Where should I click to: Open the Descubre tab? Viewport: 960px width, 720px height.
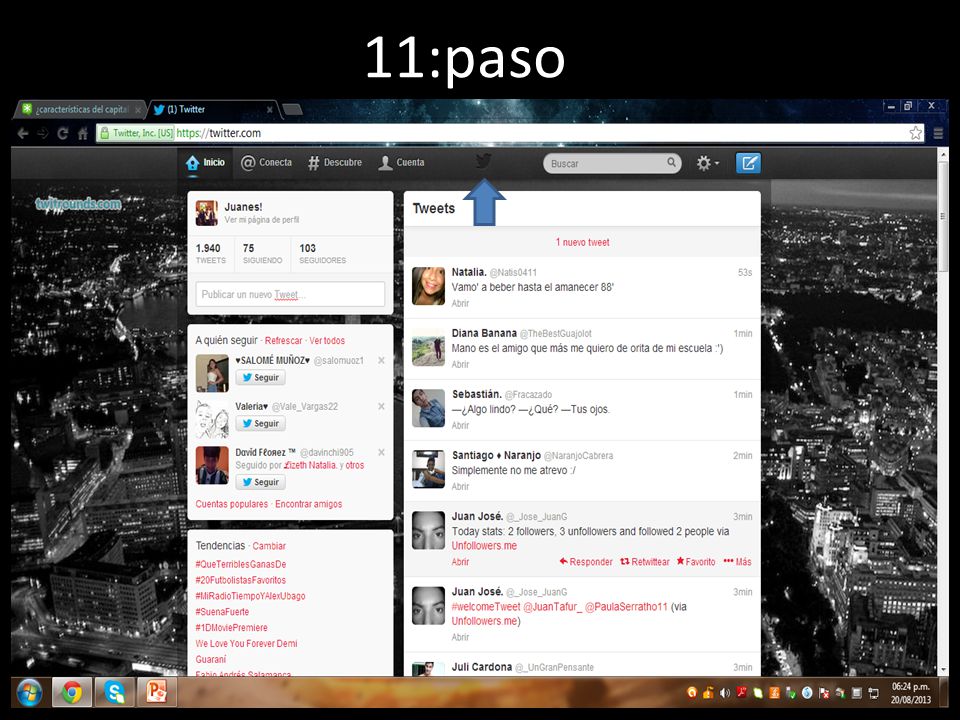(335, 163)
